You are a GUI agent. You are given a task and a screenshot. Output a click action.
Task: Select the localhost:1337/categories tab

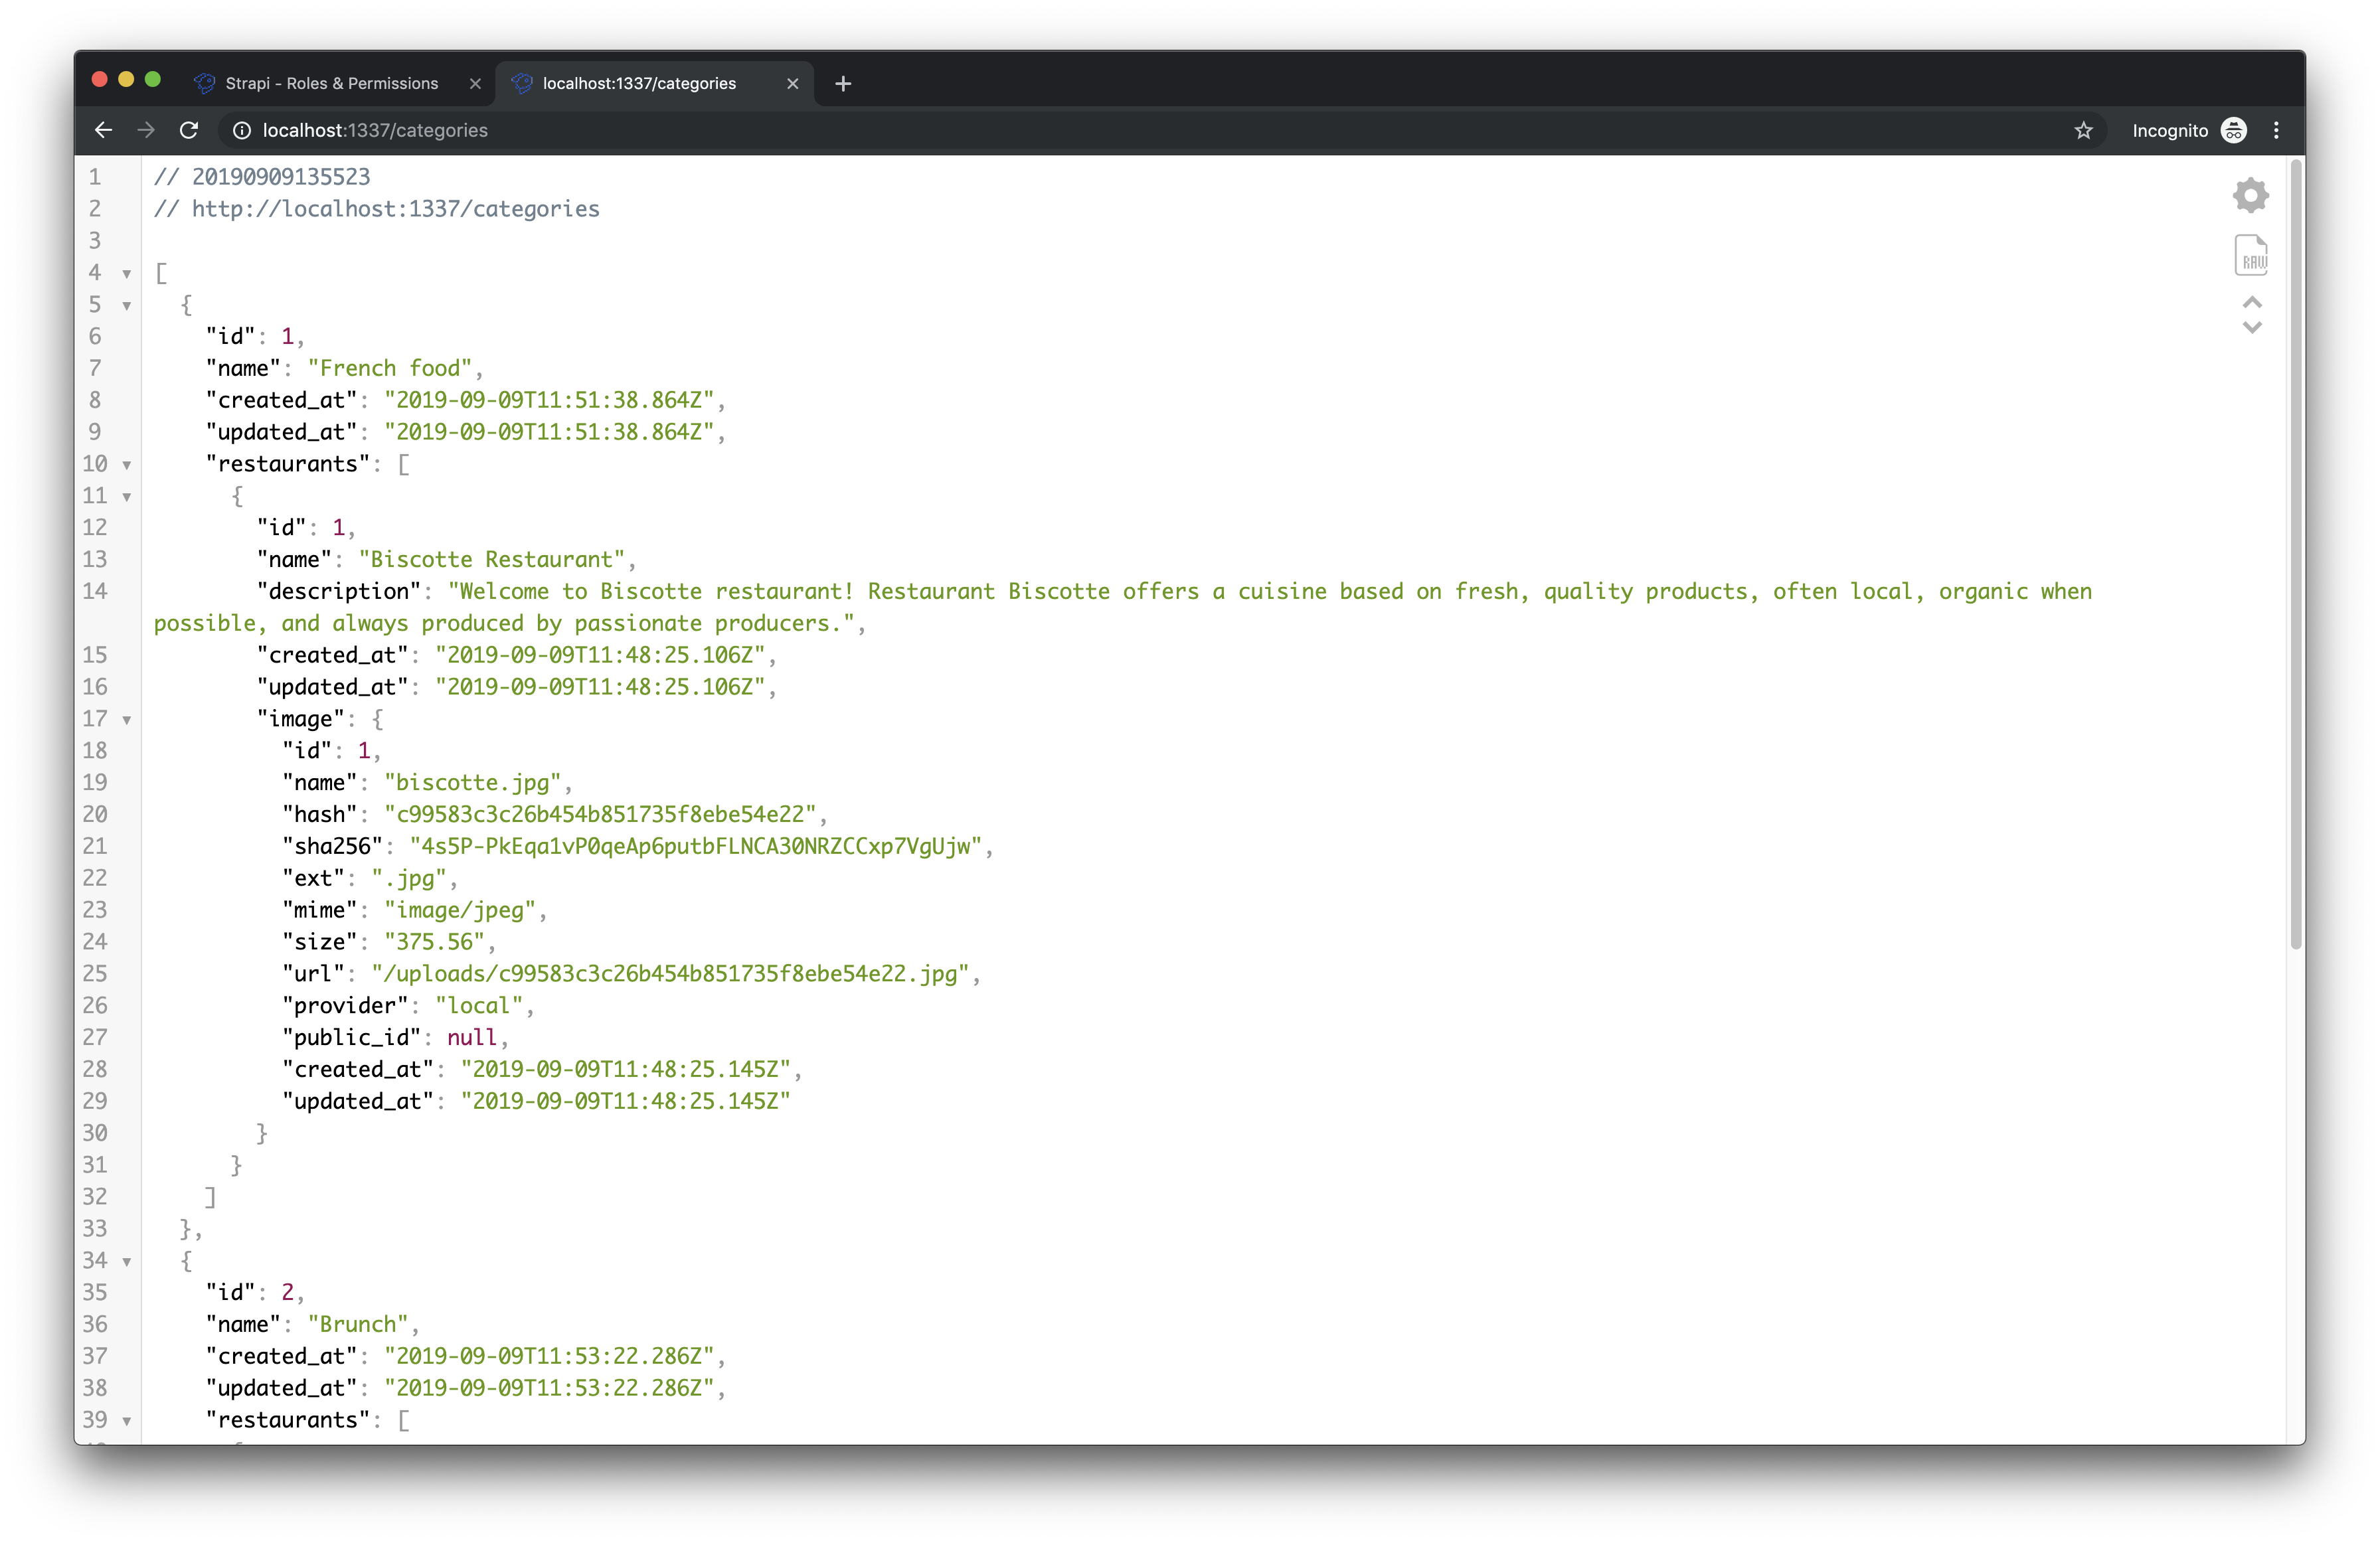(640, 84)
